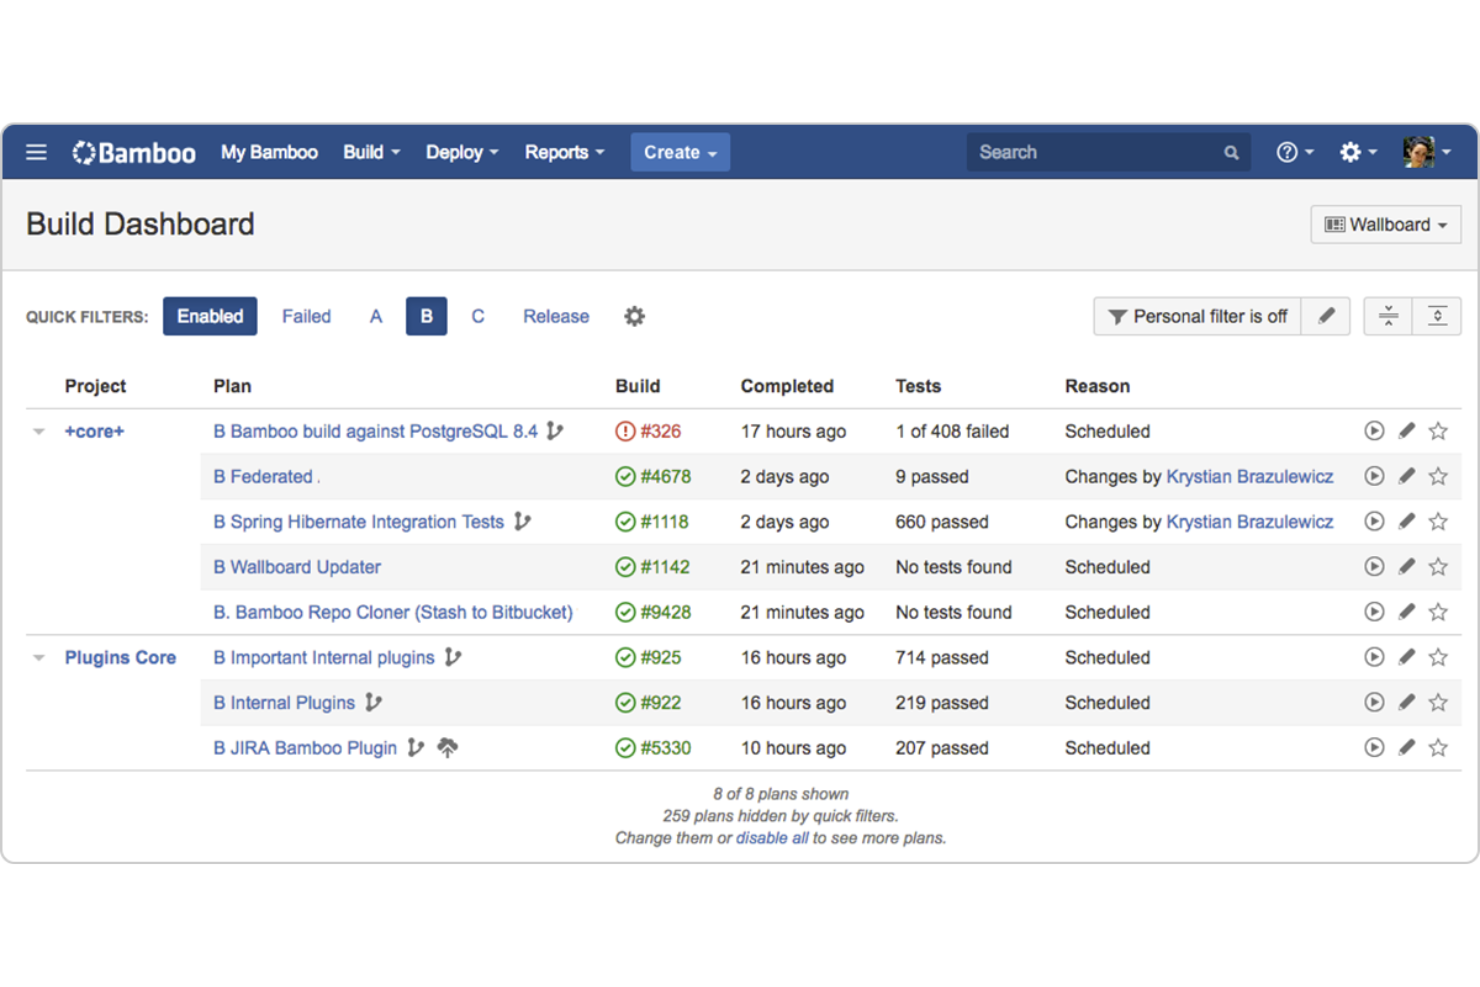Image resolution: width=1480 pixels, height=987 pixels.
Task: Open quick filters settings gear
Action: point(635,316)
